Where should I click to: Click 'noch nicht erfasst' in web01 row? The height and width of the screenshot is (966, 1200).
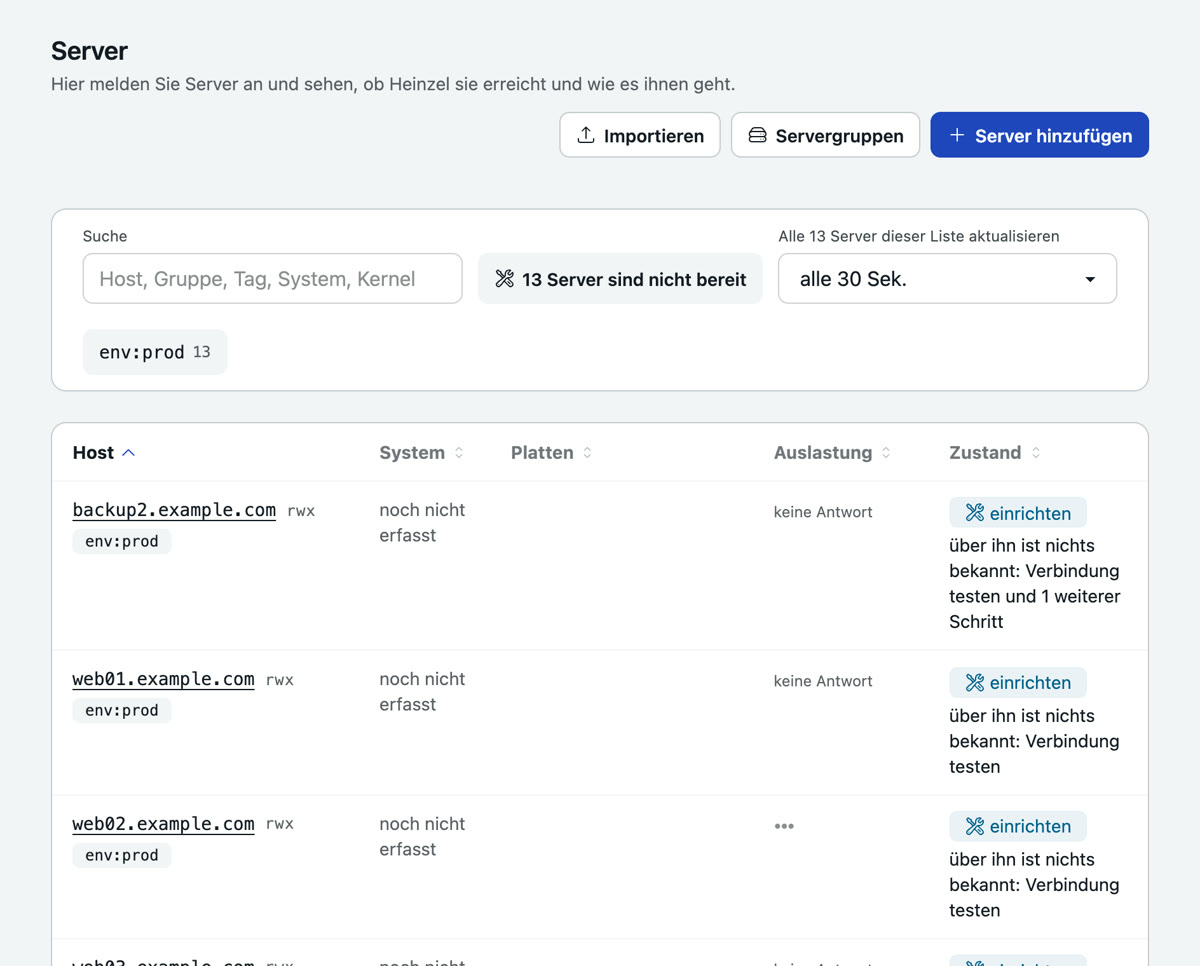pyautogui.click(x=422, y=691)
